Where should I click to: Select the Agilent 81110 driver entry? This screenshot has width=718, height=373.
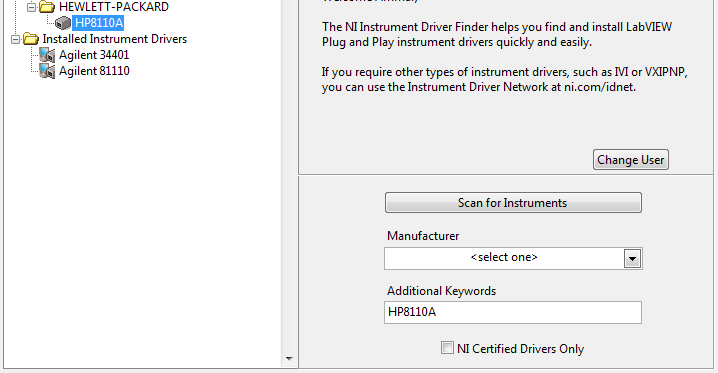(x=94, y=71)
